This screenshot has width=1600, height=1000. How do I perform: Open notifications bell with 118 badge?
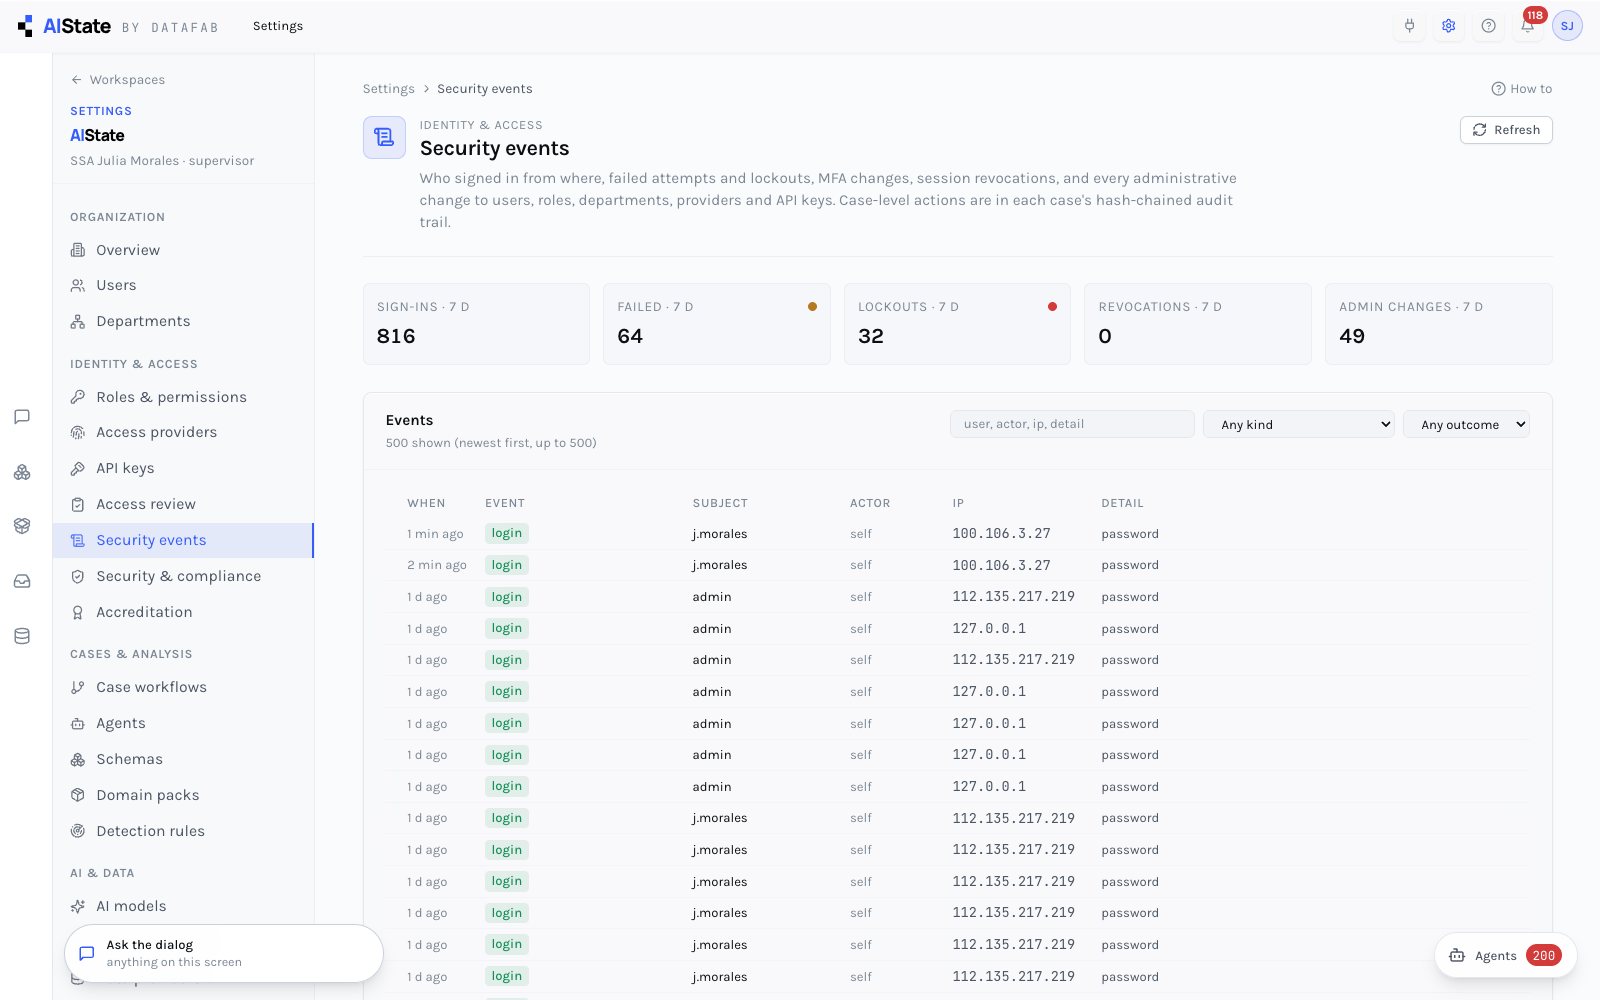[1528, 26]
